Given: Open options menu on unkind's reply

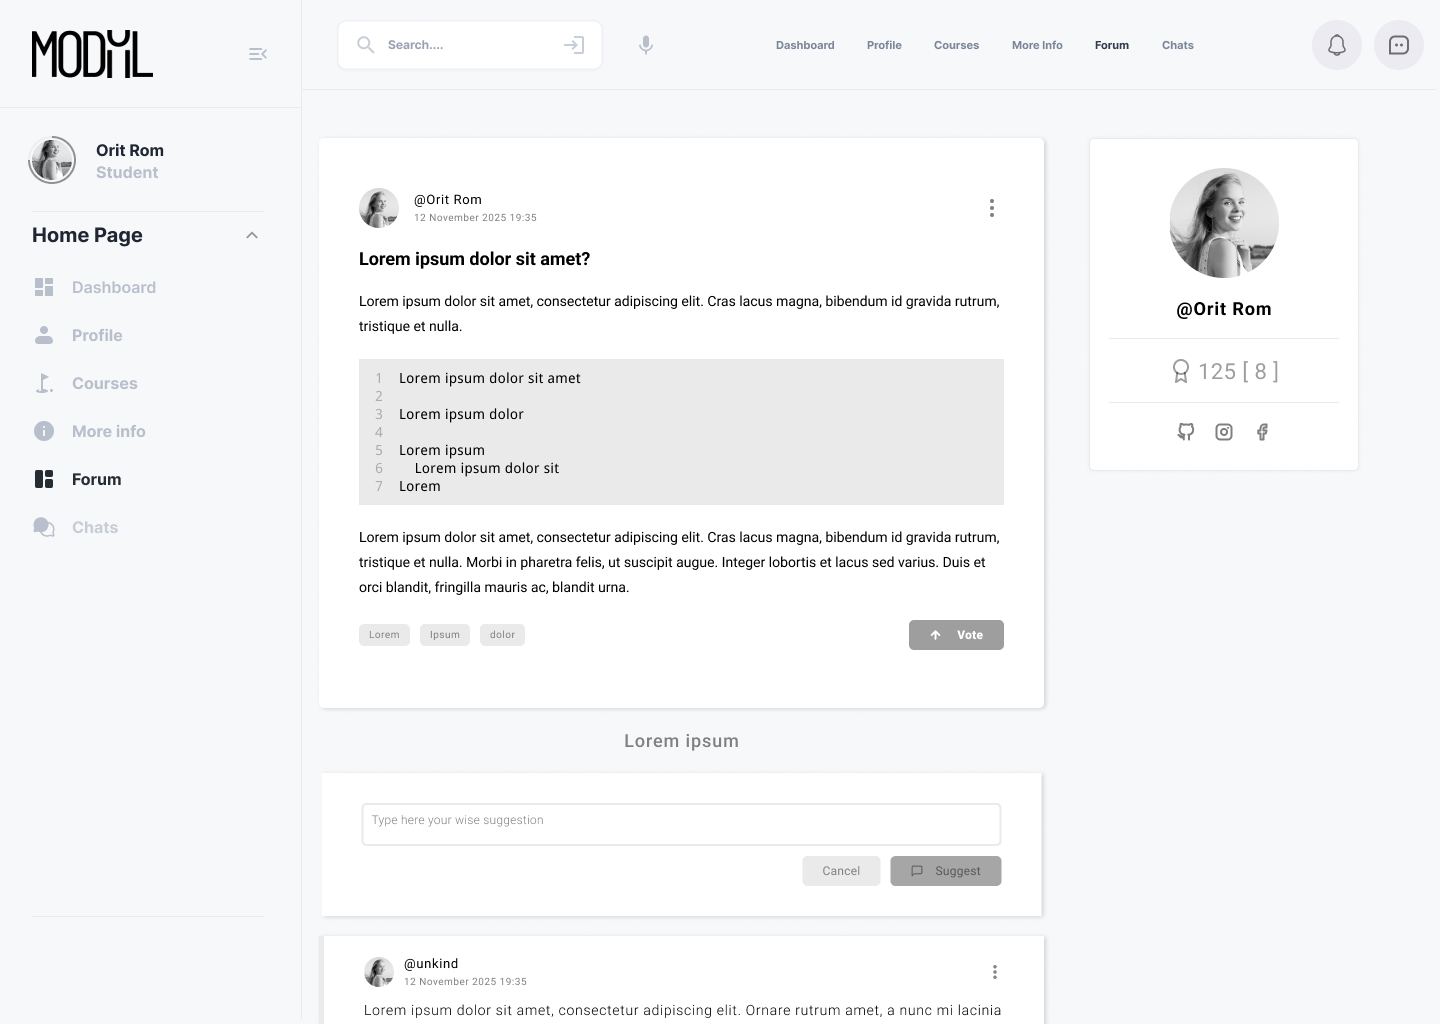Looking at the screenshot, I should pyautogui.click(x=995, y=972).
